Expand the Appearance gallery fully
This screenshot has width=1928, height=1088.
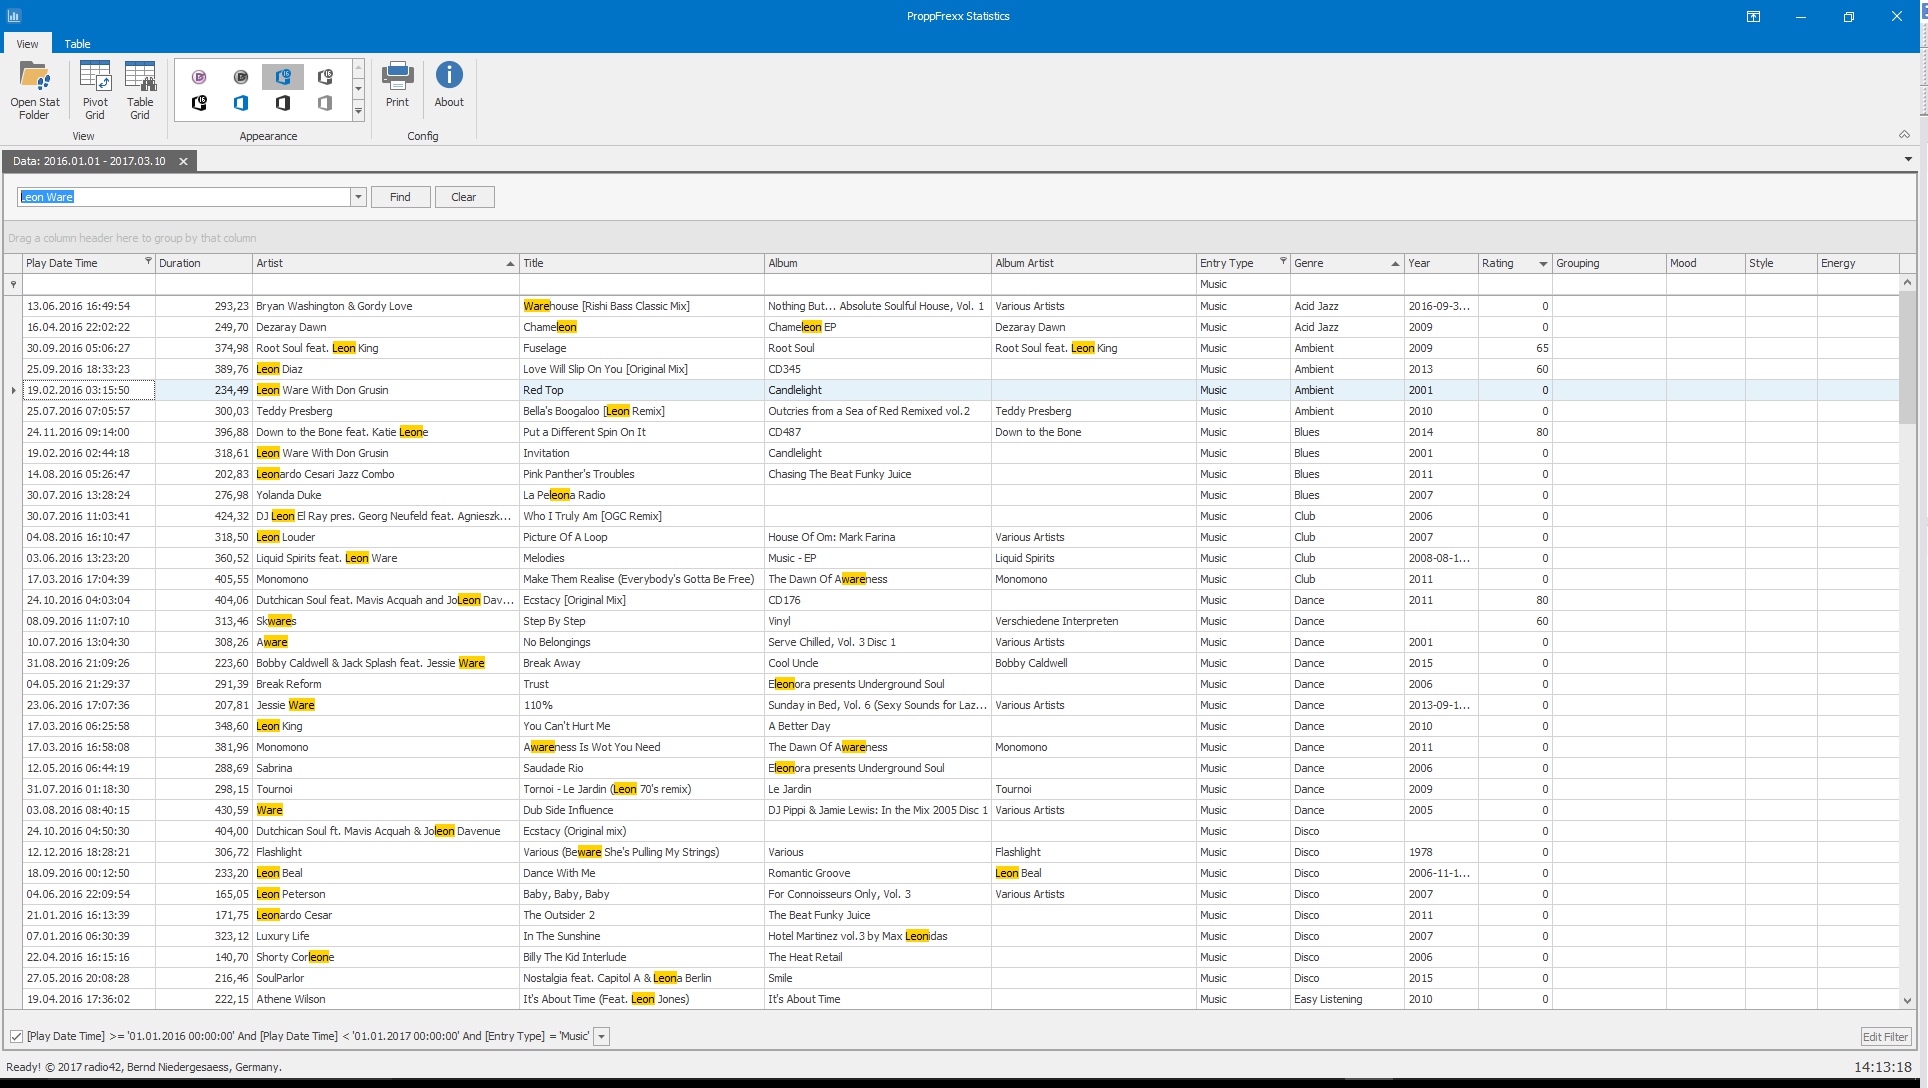[x=358, y=112]
